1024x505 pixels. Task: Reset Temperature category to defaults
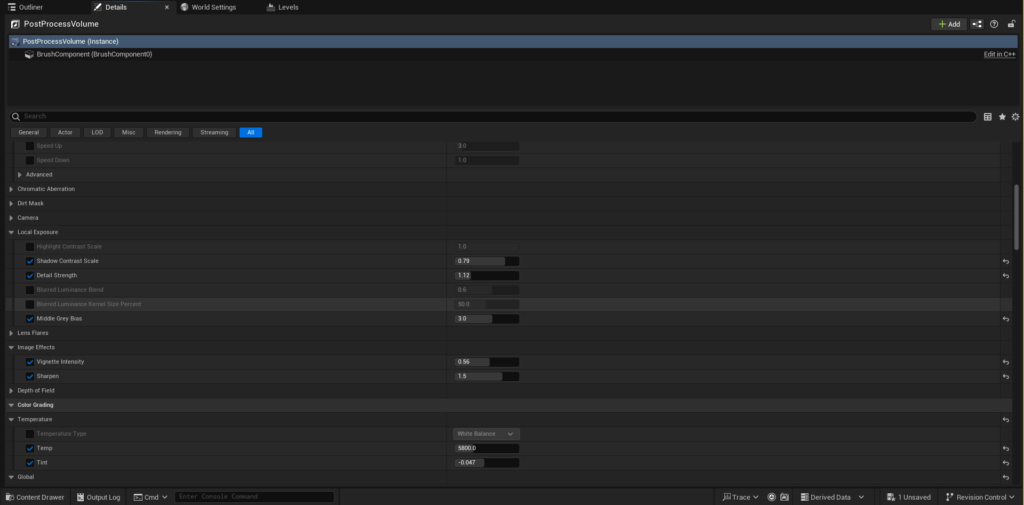(x=1006, y=419)
